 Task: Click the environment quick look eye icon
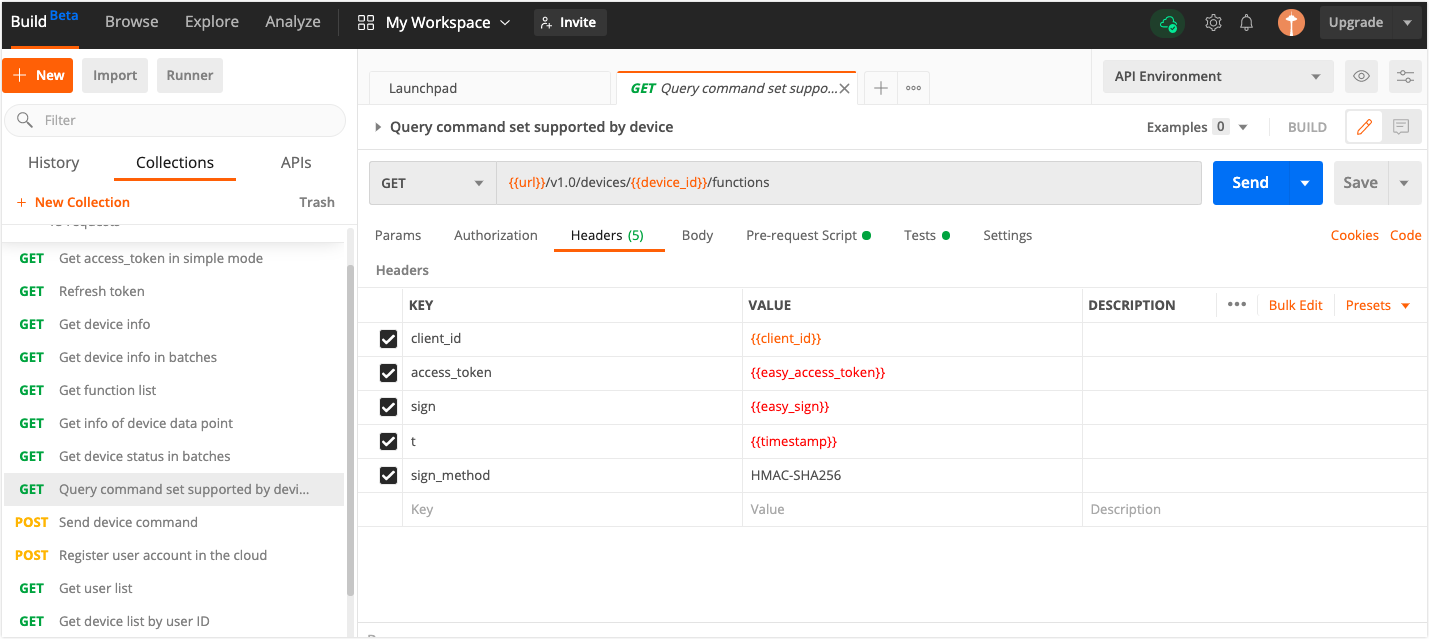point(1360,76)
